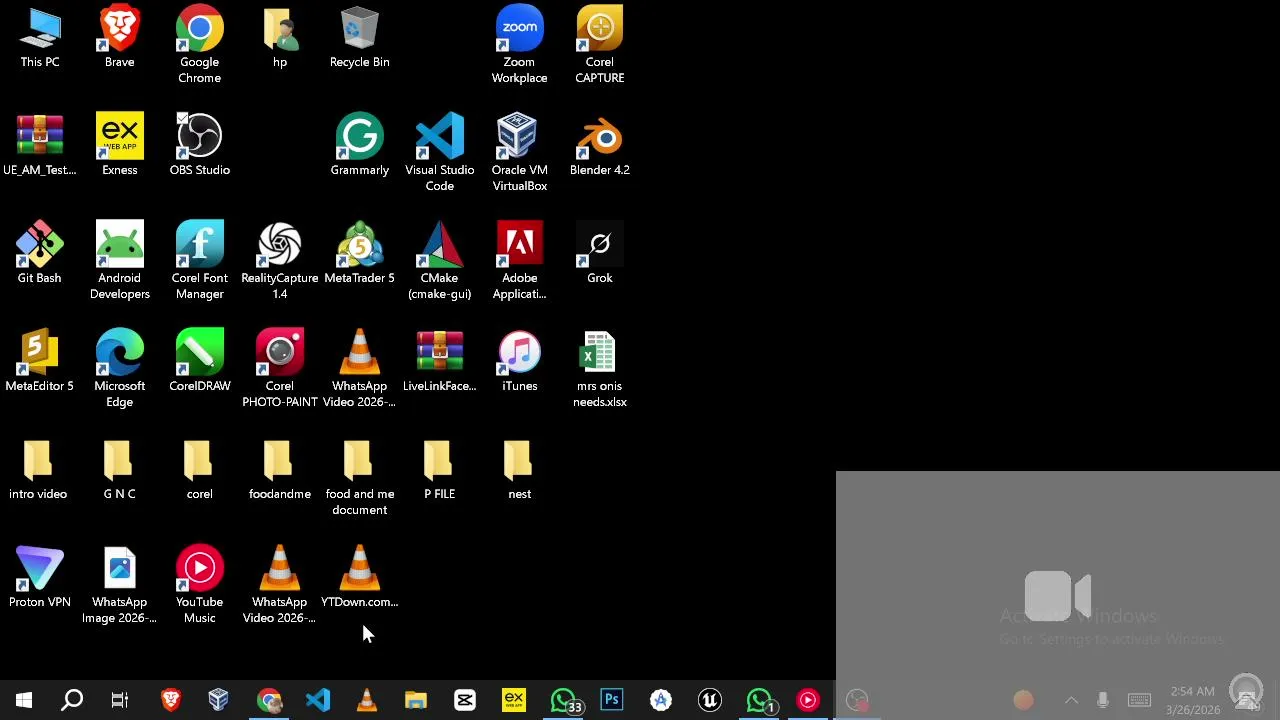Open the touch keyboard tray icon

pyautogui.click(x=1139, y=700)
